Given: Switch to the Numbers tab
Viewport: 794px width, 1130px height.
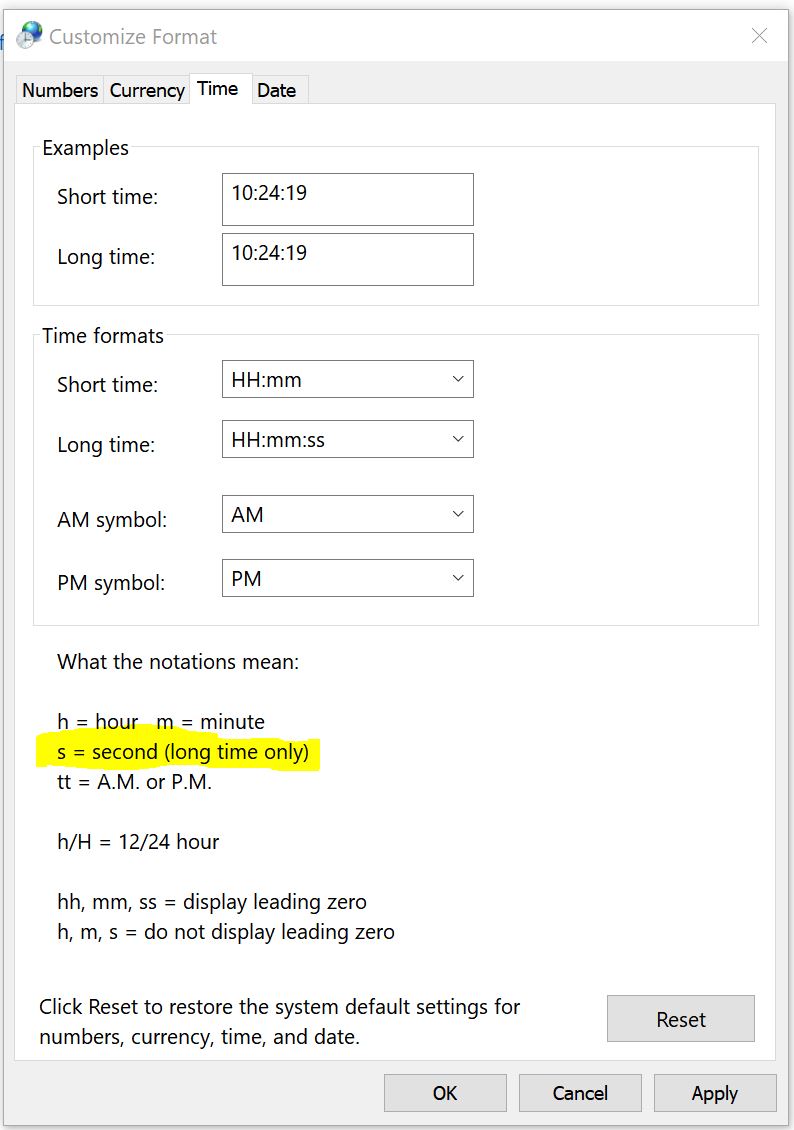Looking at the screenshot, I should tap(60, 90).
